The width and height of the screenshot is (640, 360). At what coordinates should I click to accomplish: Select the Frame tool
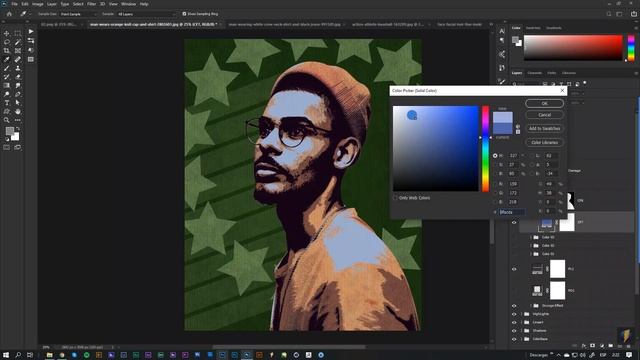[18, 51]
